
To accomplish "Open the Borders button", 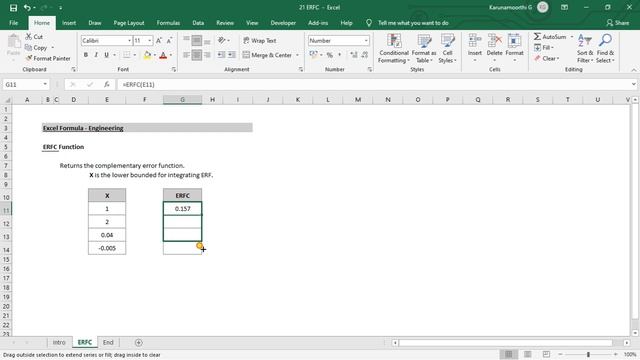I will (x=127, y=55).
